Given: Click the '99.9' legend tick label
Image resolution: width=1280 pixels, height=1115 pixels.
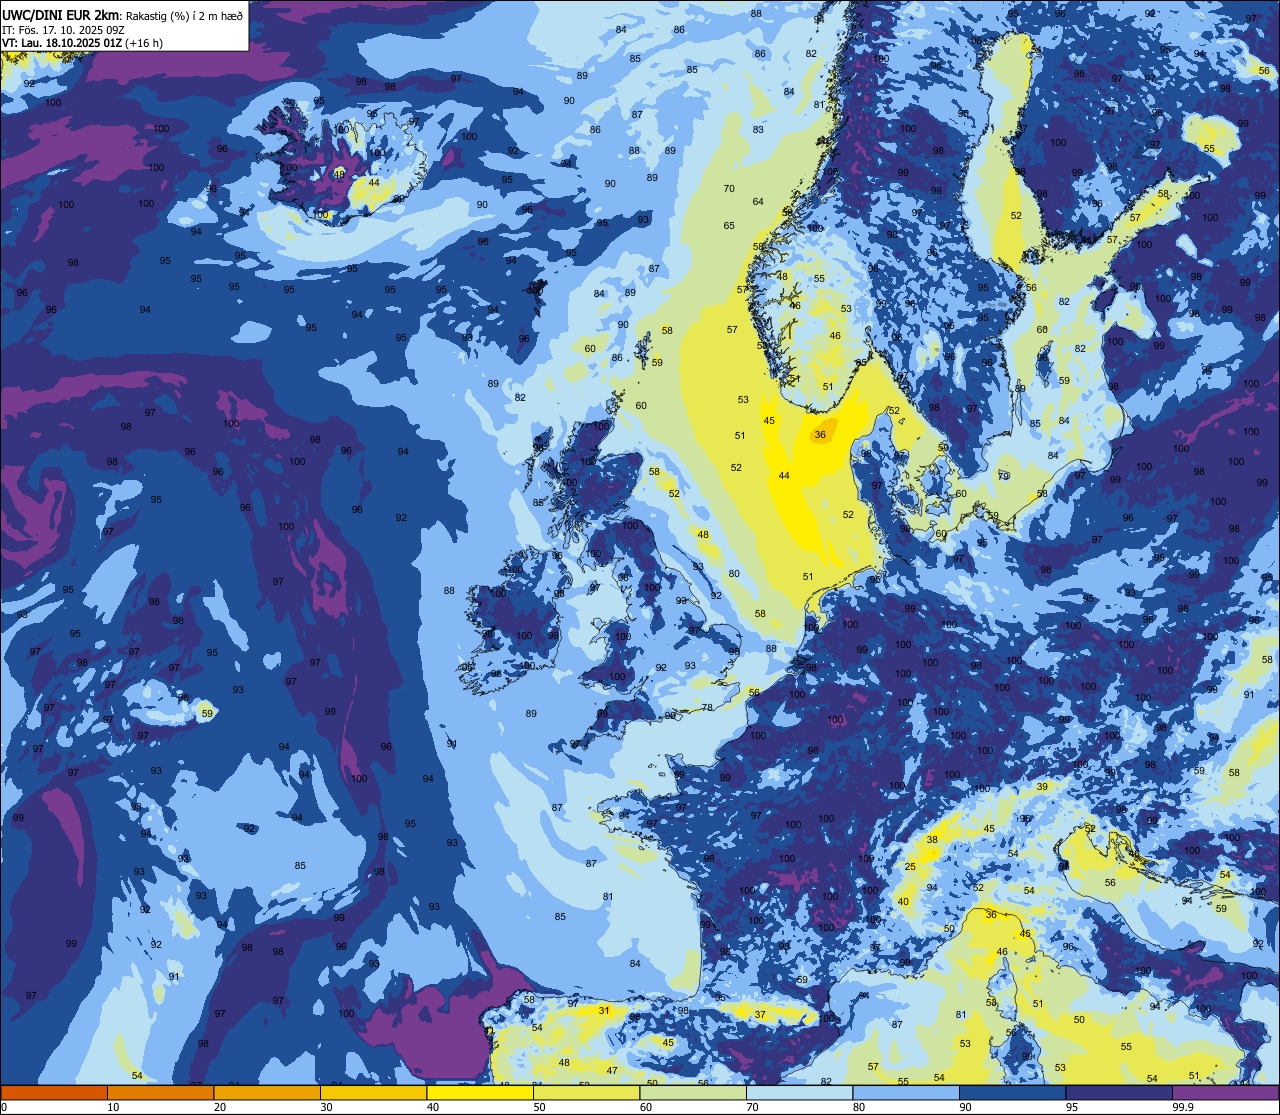Looking at the screenshot, I should coord(1184,1107).
